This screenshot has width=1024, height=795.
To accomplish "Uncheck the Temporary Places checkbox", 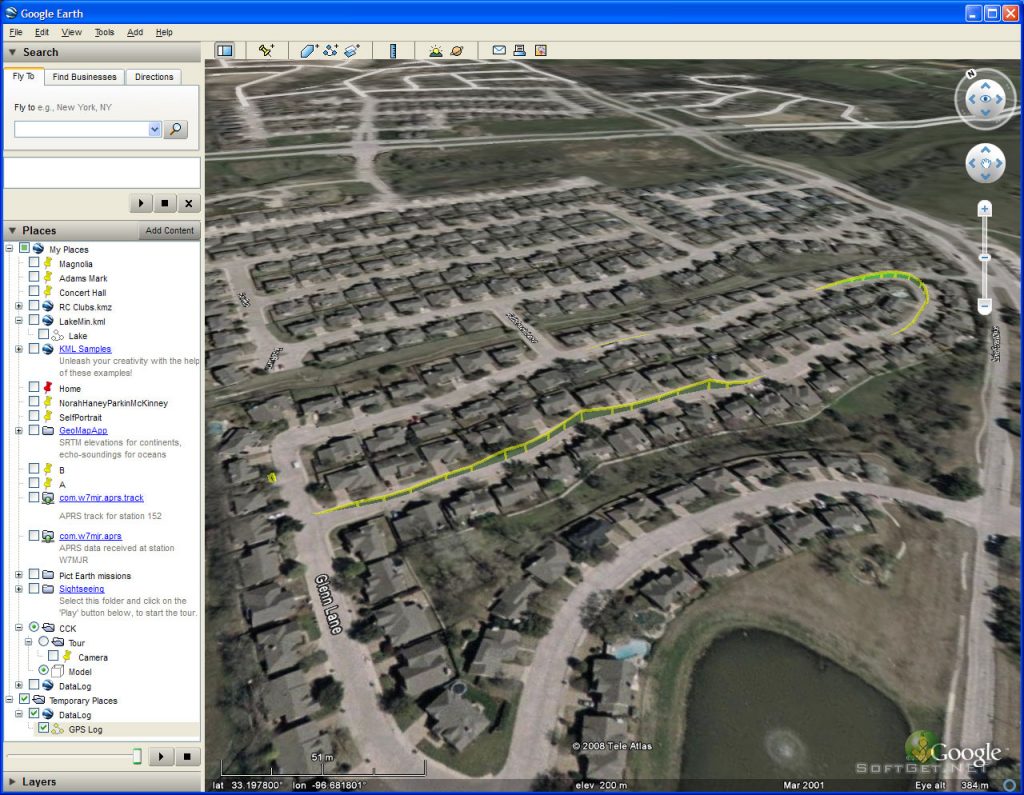I will [x=23, y=700].
